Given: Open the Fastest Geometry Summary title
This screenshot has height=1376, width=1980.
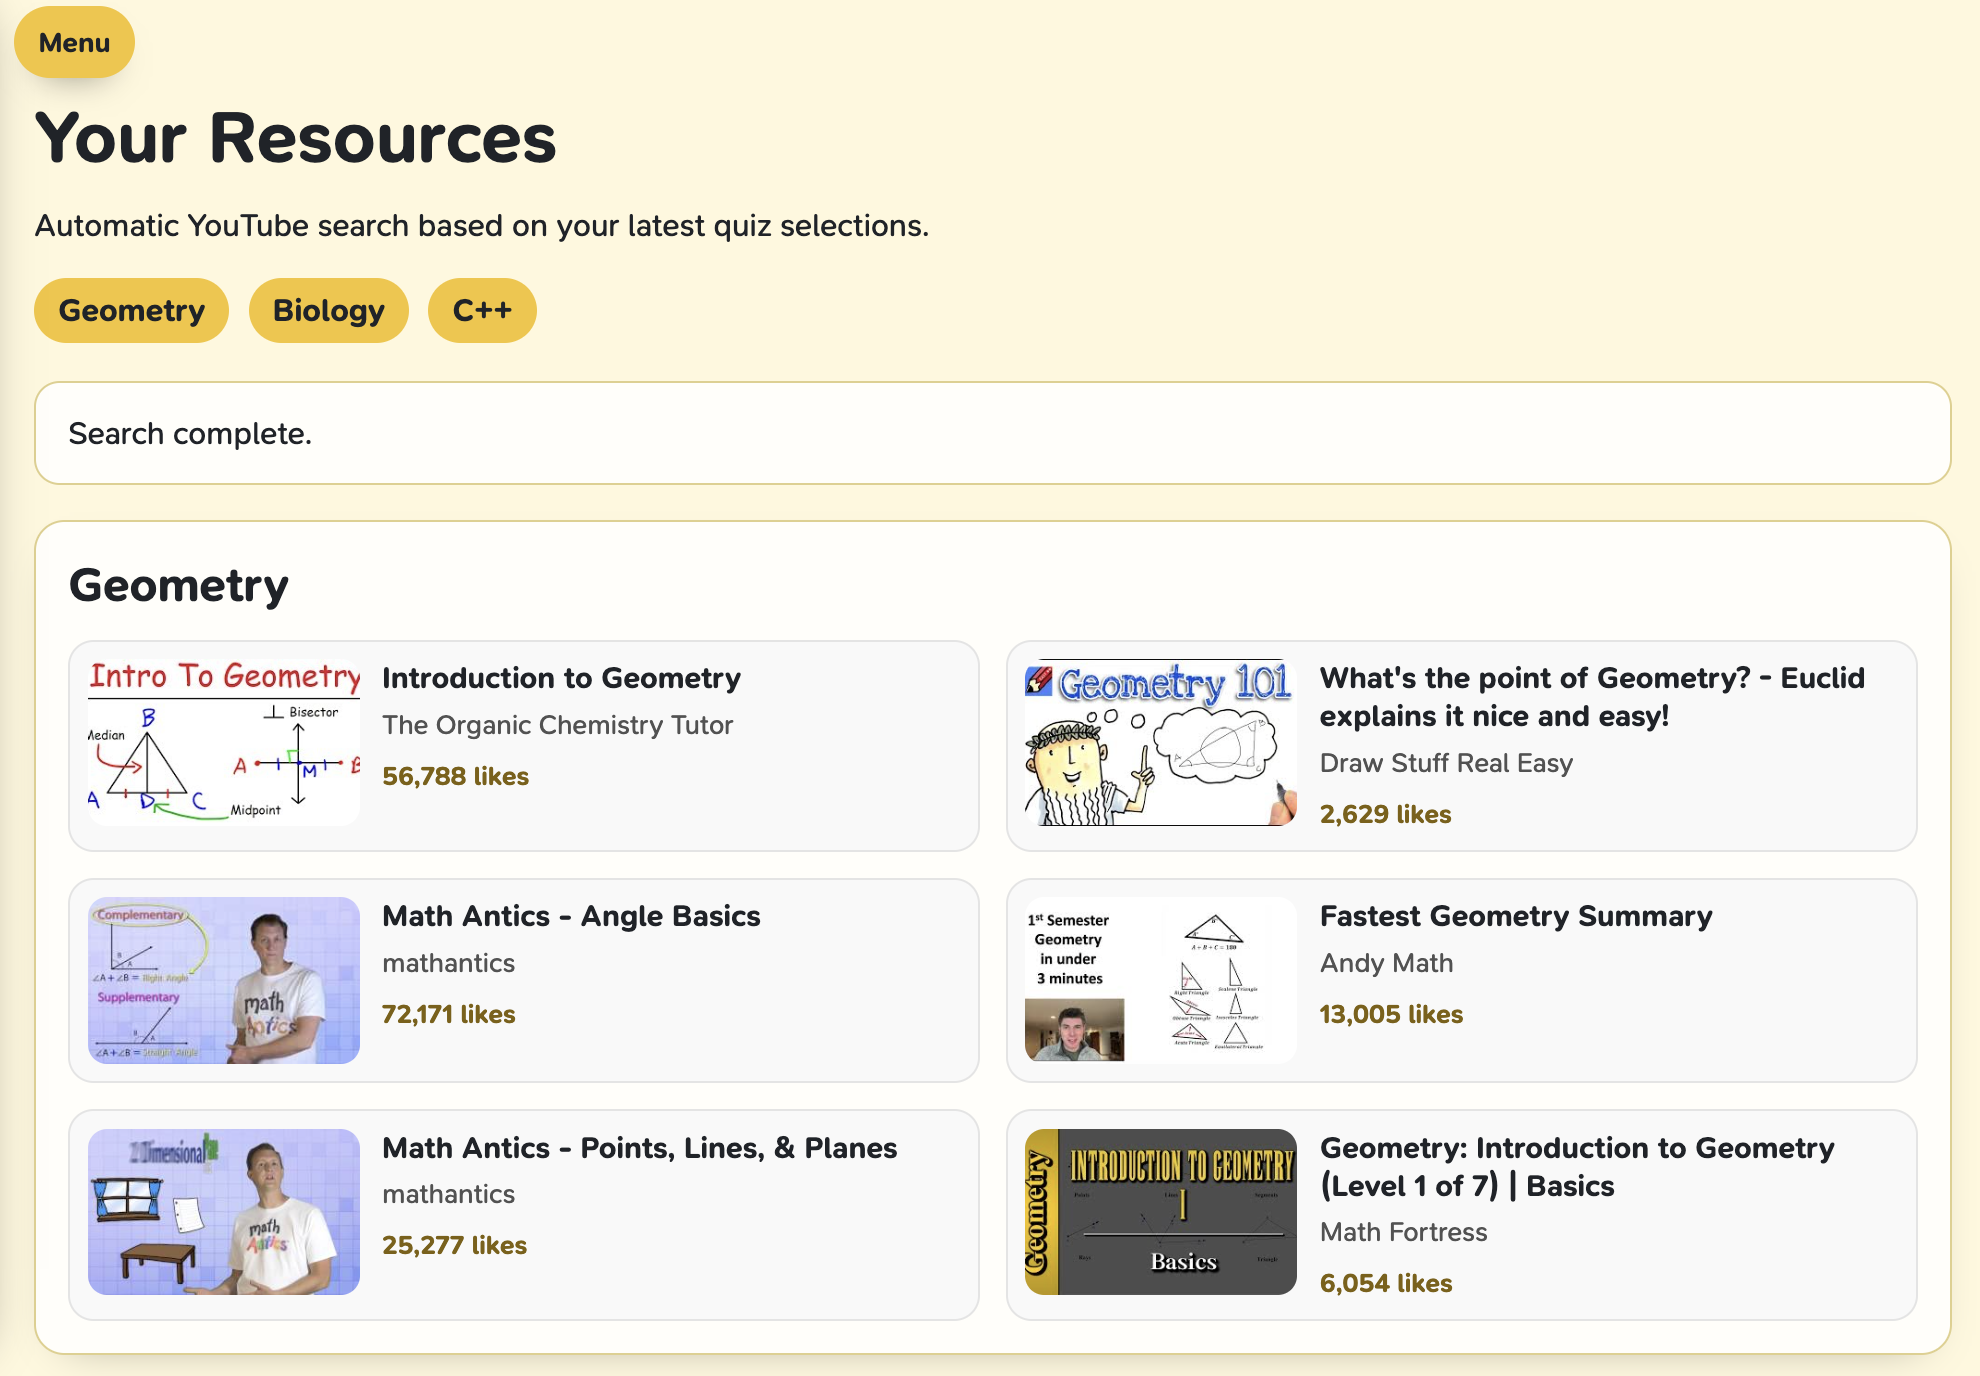Looking at the screenshot, I should [x=1516, y=916].
